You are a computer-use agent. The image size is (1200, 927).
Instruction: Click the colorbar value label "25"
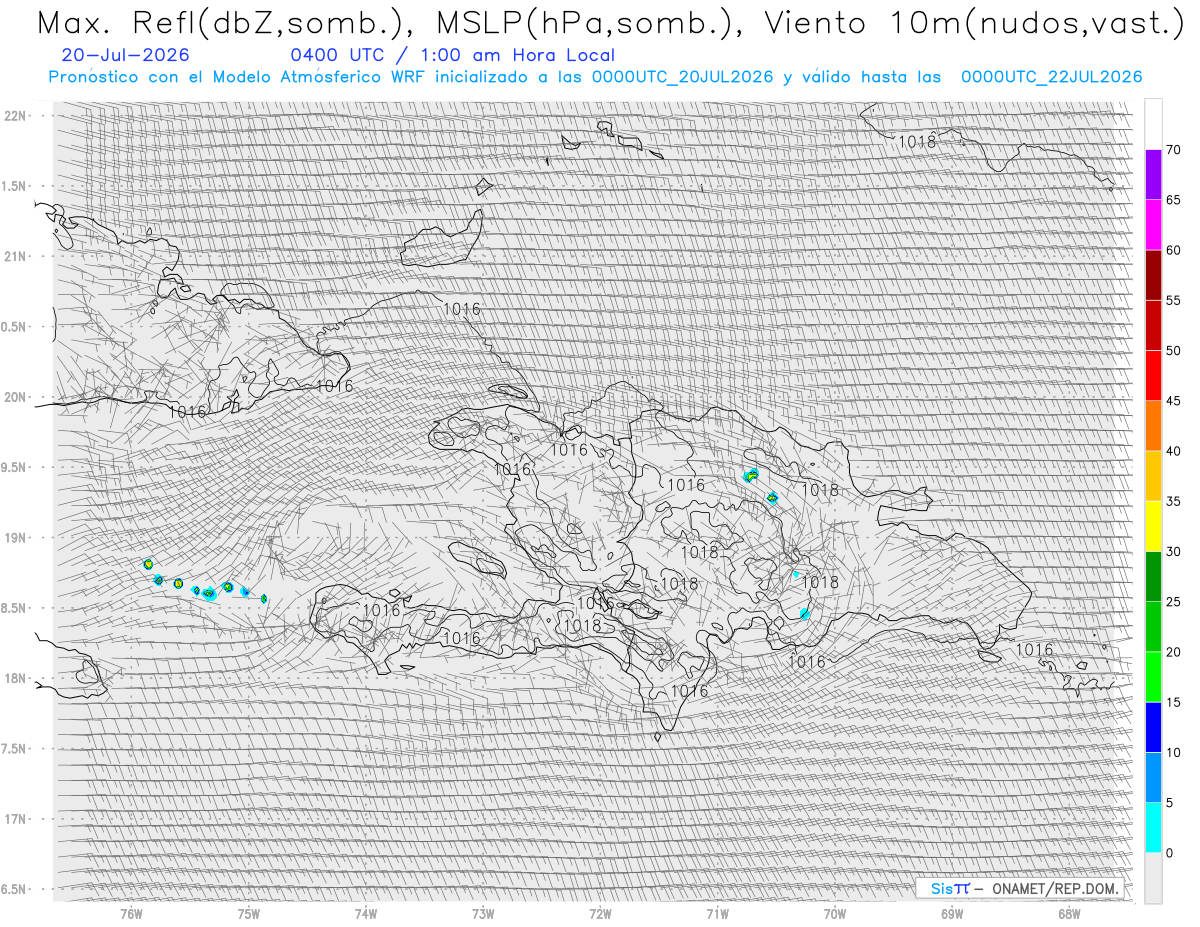[1174, 602]
